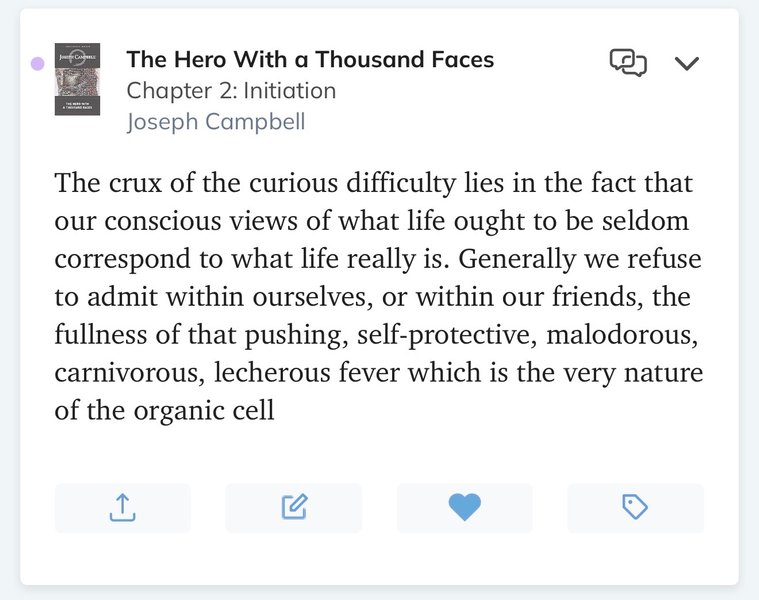Open the chat bubbles discussion icon
This screenshot has height=600, width=759.
click(x=628, y=63)
